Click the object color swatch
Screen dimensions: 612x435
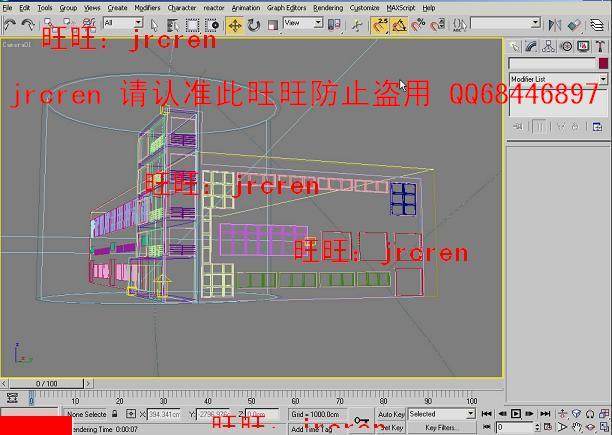[x=603, y=63]
